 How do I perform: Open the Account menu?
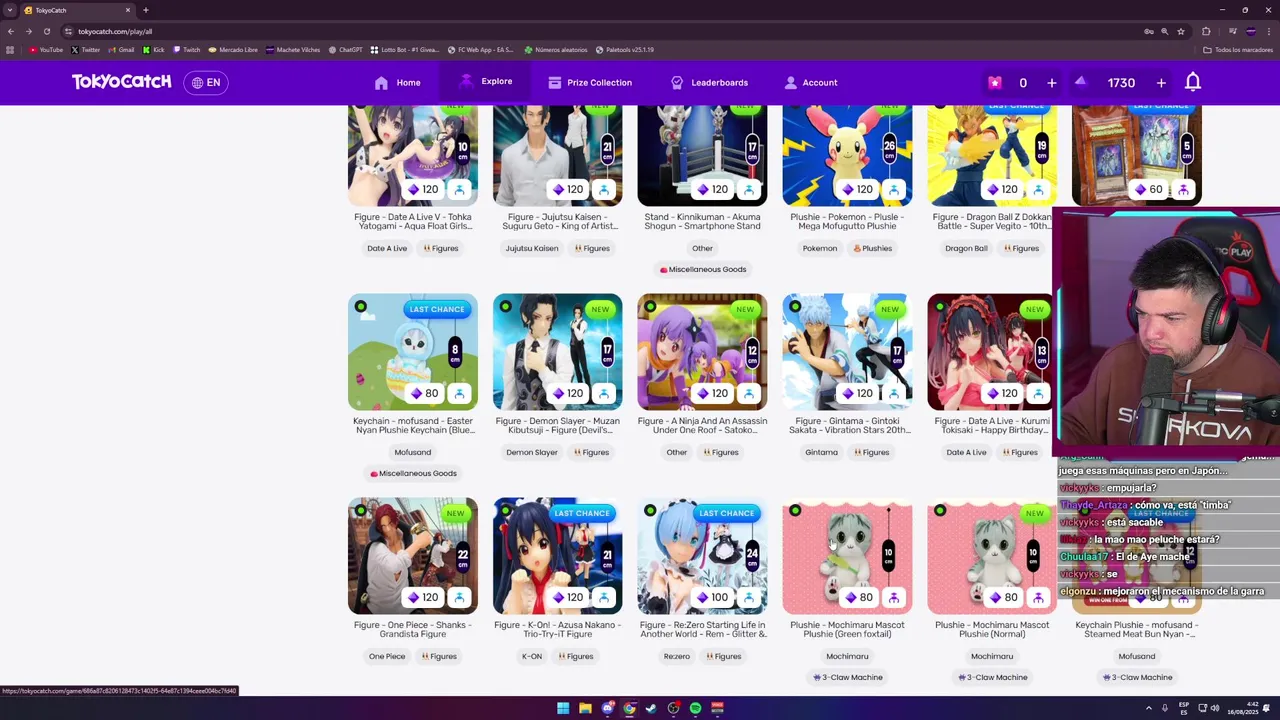810,83
